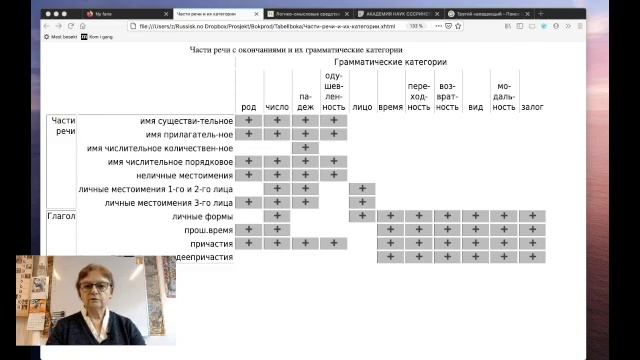Click the причастия row label
This screenshot has height=360, width=640.
click(211, 244)
